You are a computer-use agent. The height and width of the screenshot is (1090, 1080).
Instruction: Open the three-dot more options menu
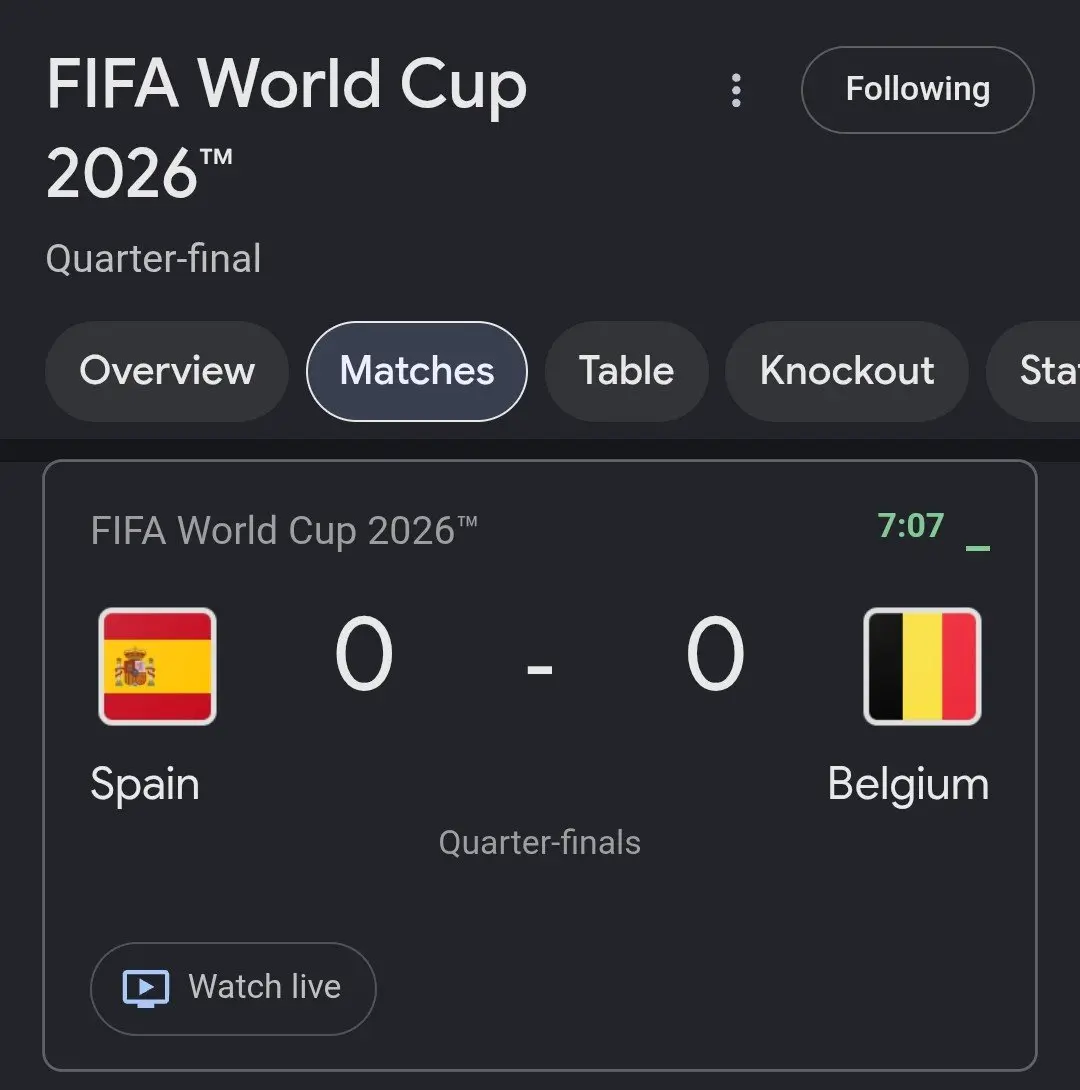[x=736, y=90]
